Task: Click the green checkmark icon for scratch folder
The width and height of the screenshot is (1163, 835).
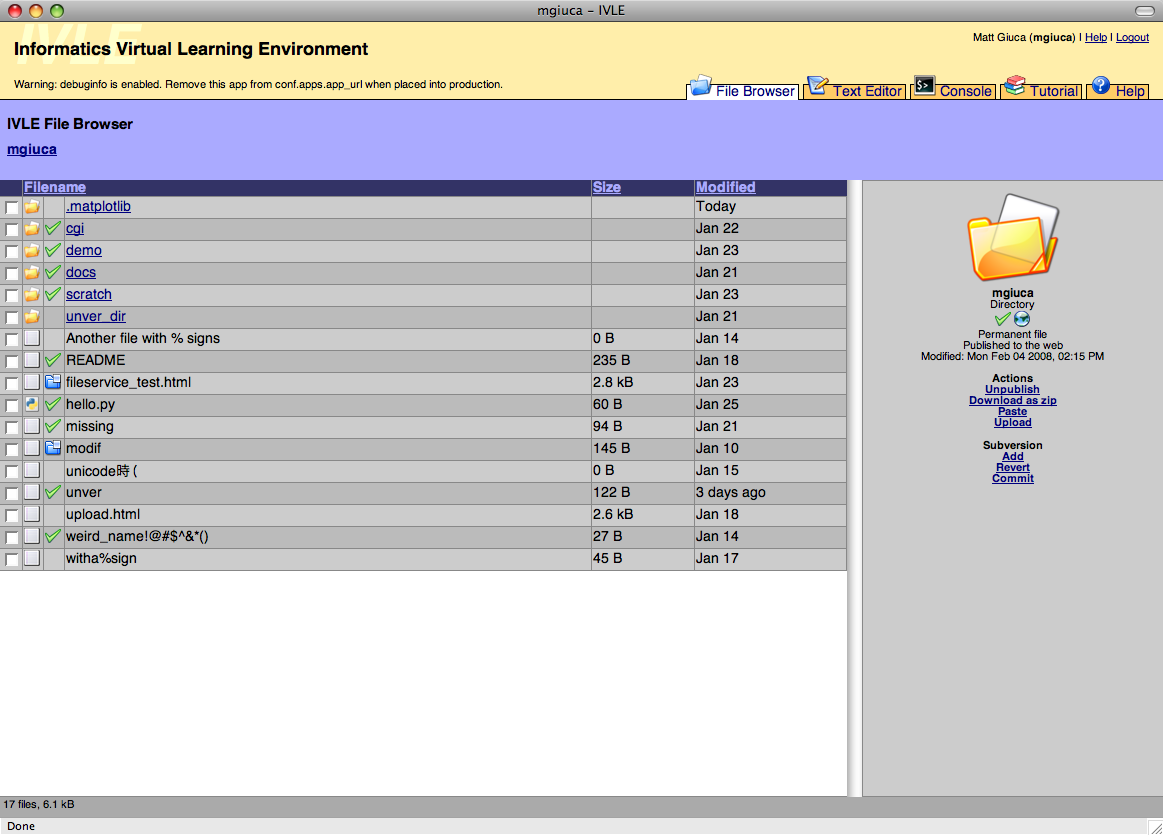Action: tap(53, 294)
